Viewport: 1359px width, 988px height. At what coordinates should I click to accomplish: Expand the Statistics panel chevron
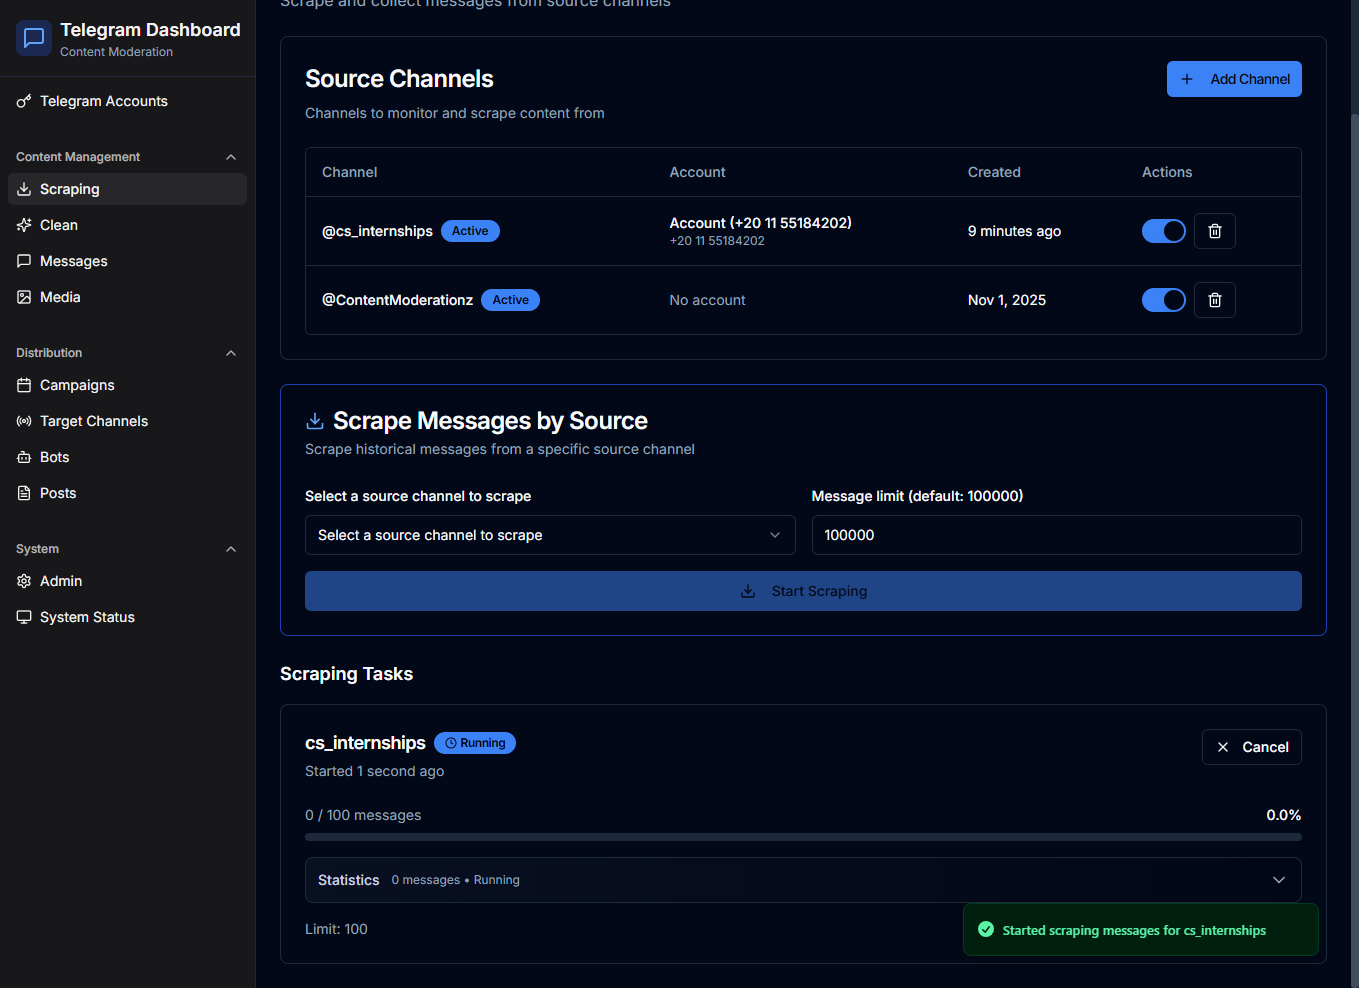pyautogui.click(x=1279, y=880)
